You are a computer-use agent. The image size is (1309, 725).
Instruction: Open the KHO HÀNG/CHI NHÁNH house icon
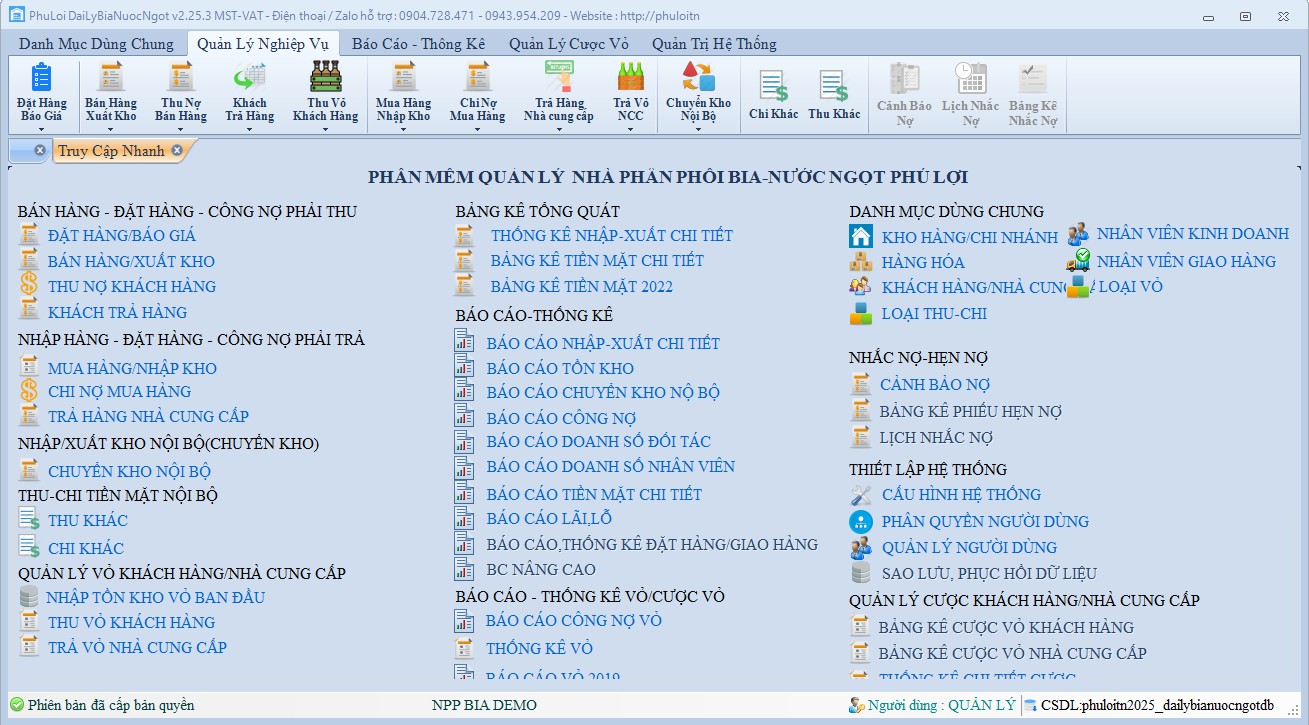860,237
